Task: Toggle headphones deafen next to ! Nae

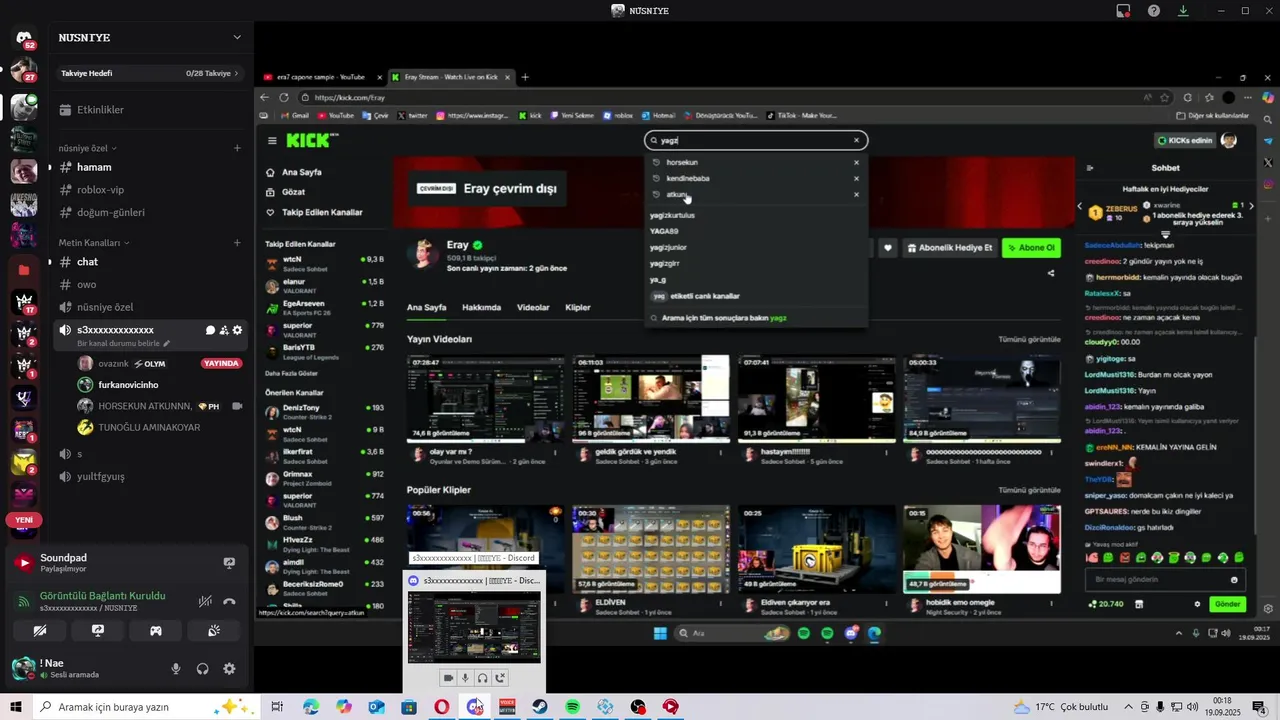Action: [203, 669]
